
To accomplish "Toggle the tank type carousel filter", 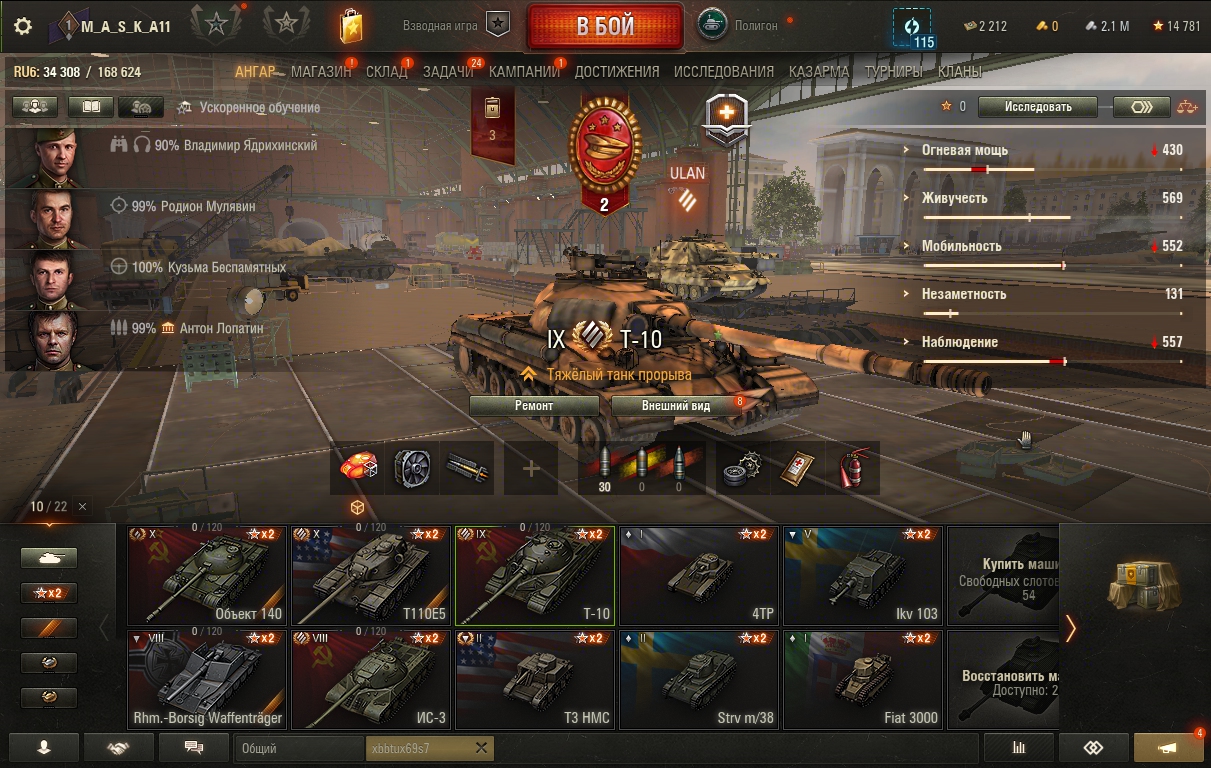I will click(x=49, y=558).
